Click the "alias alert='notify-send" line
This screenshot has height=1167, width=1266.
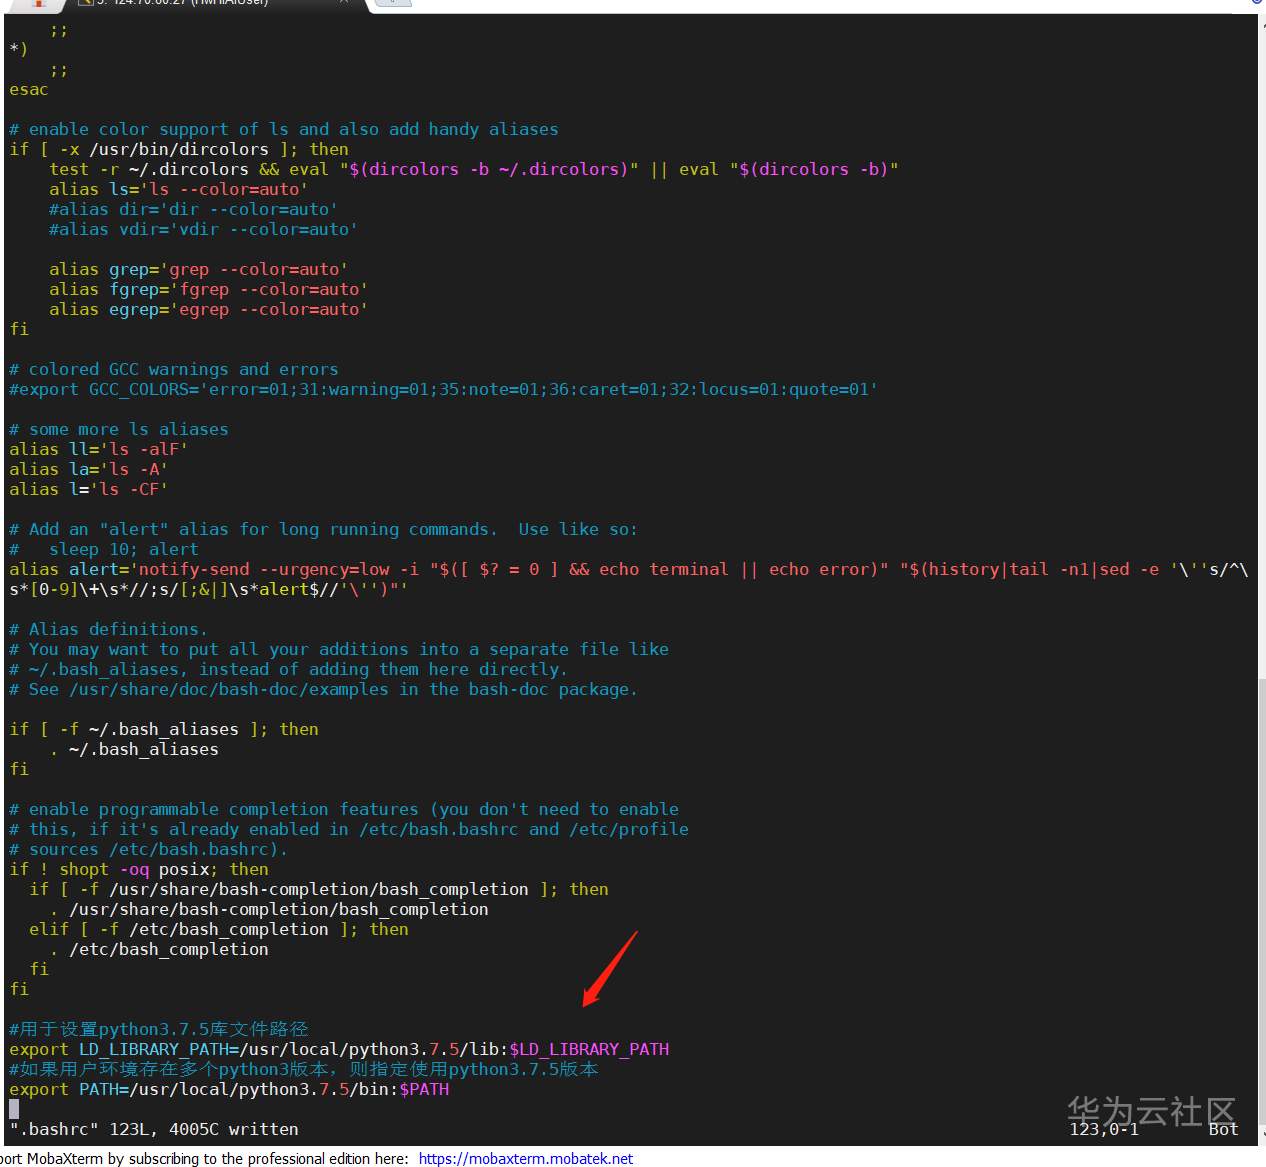pyautogui.click(x=629, y=579)
